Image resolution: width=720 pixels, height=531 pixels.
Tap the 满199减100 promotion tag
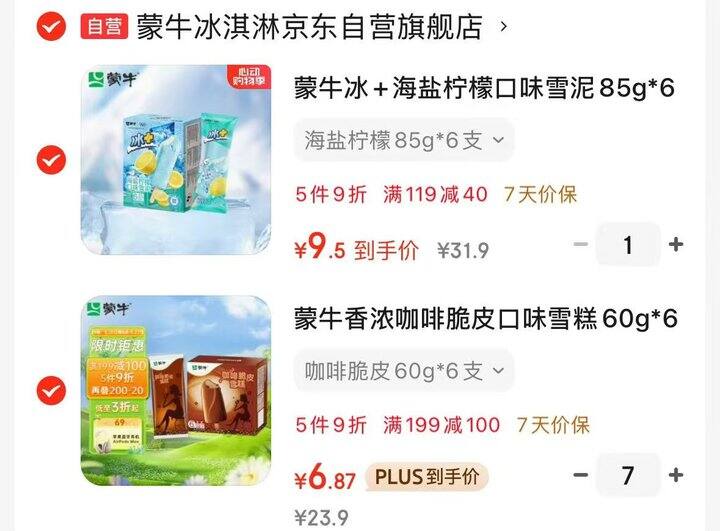tap(442, 425)
